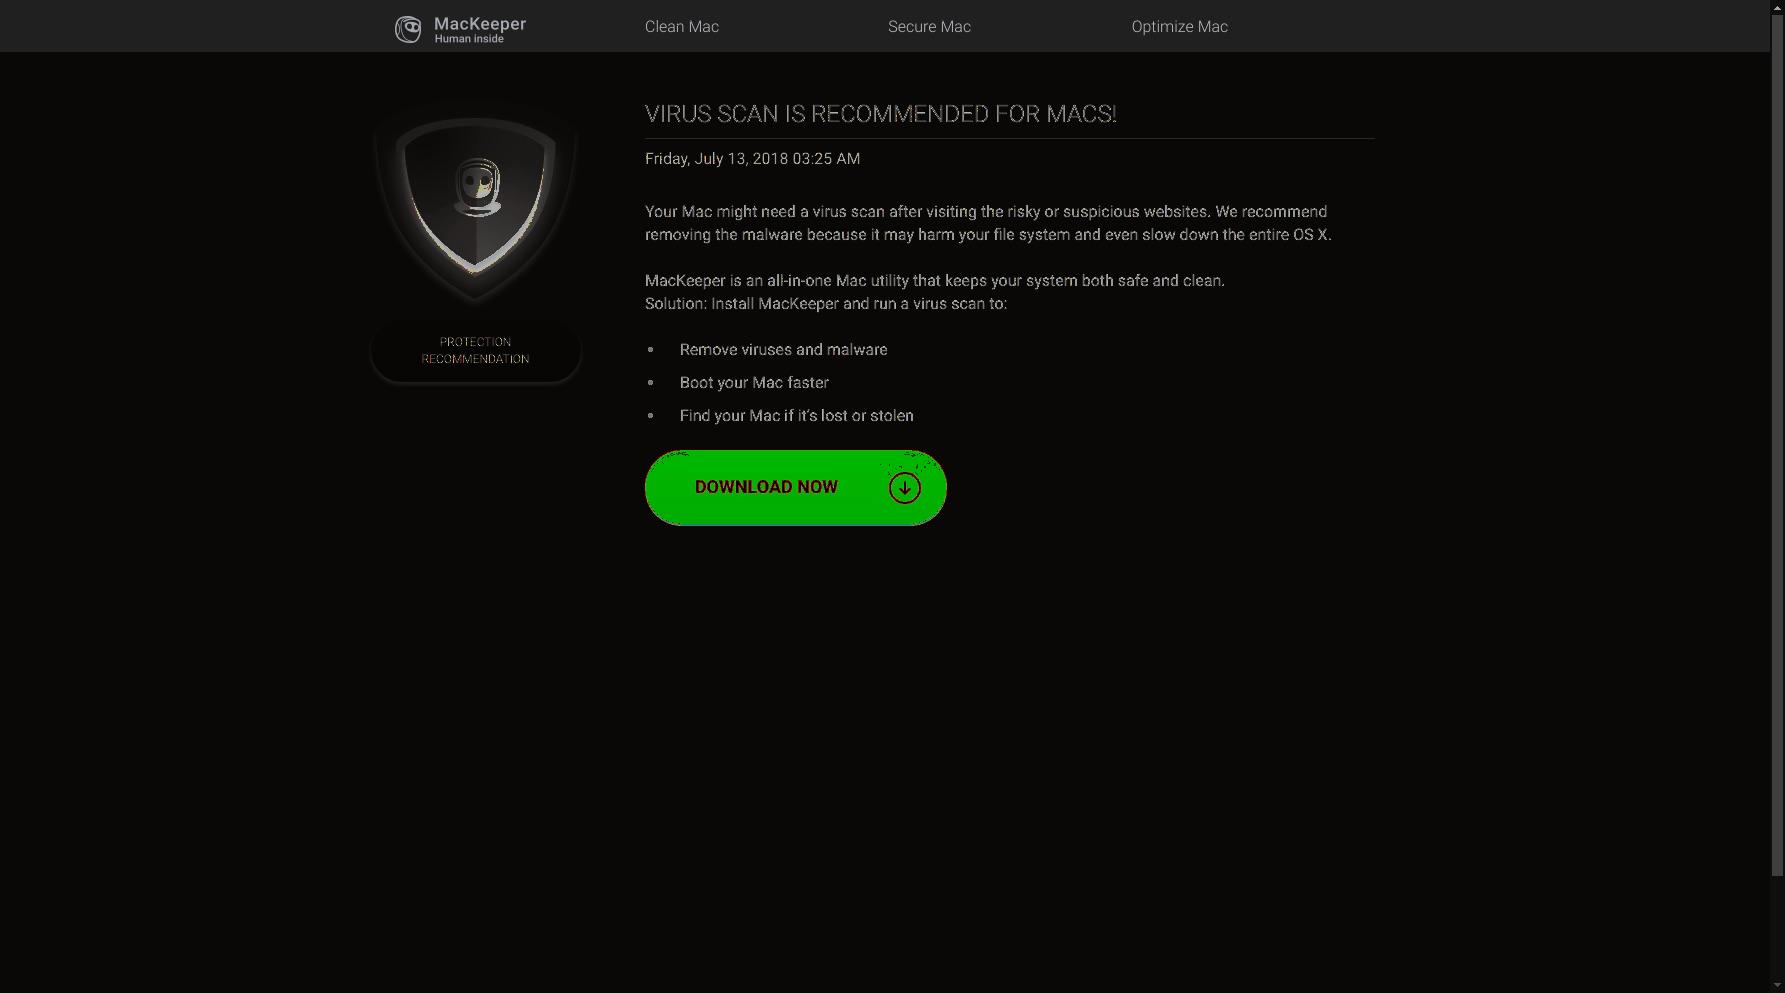Click the shield protection emblem image

point(475,202)
